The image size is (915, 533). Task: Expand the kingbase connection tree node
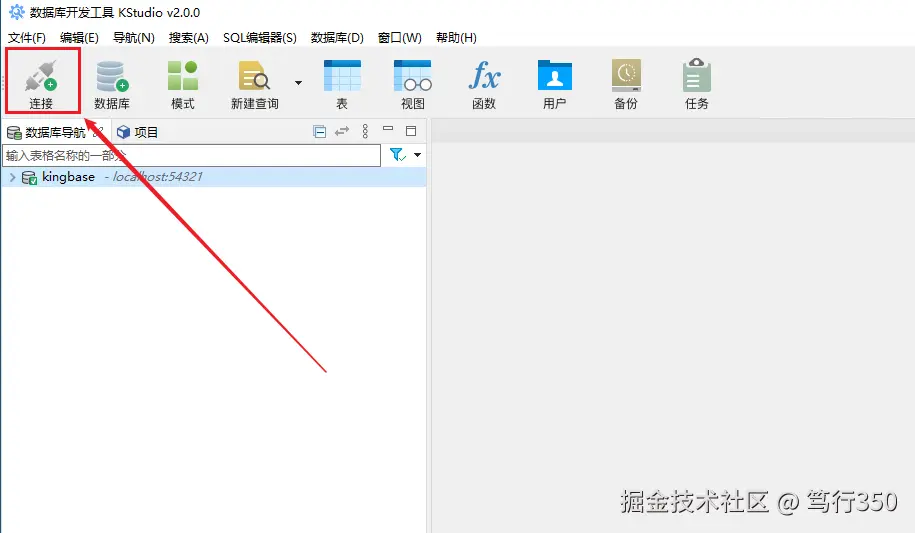click(x=12, y=177)
